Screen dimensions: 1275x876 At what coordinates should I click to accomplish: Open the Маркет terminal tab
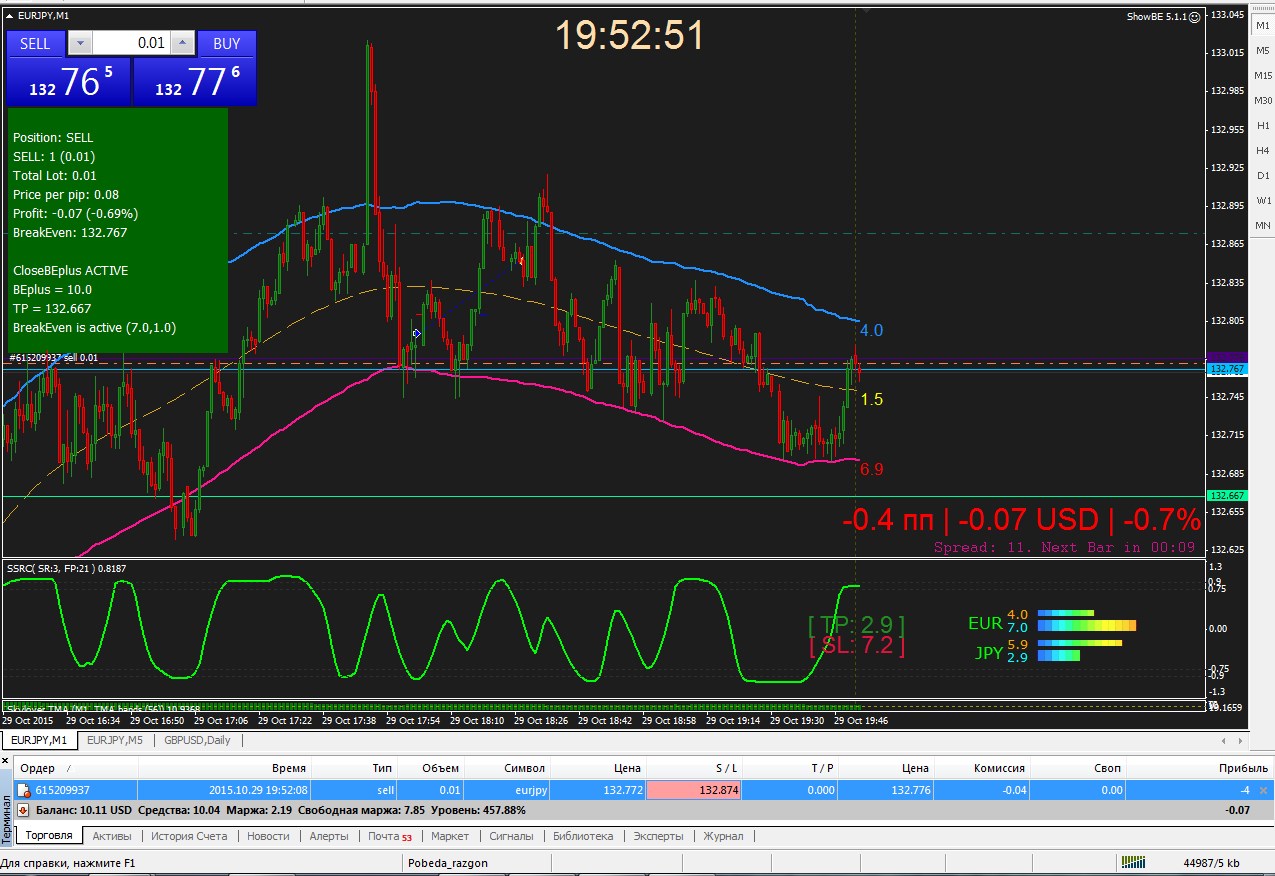point(450,836)
